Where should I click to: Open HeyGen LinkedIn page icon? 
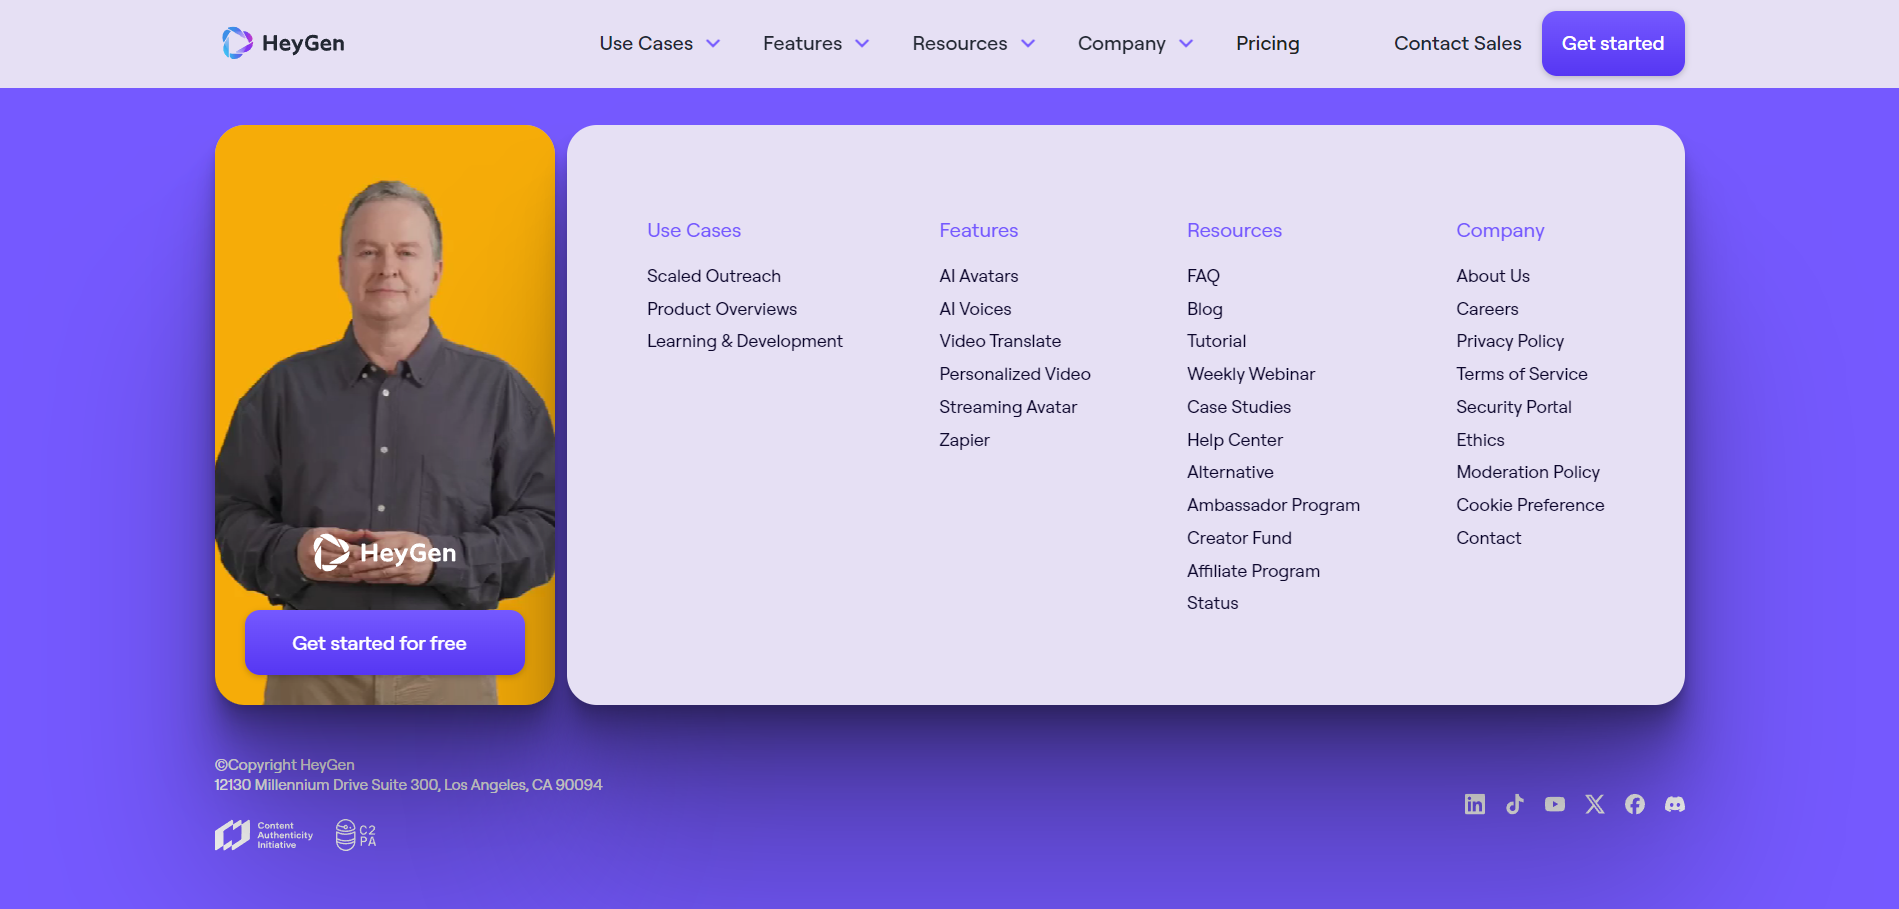click(1475, 804)
